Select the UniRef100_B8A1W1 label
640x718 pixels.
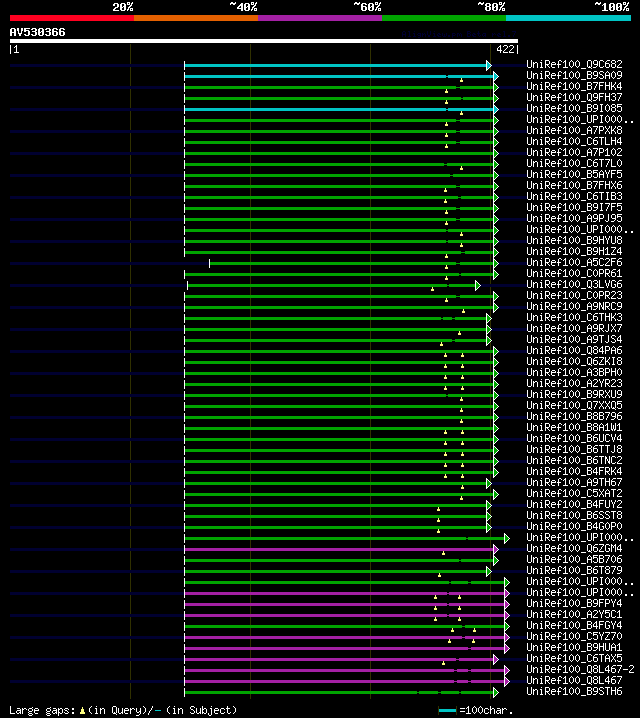pos(574,427)
